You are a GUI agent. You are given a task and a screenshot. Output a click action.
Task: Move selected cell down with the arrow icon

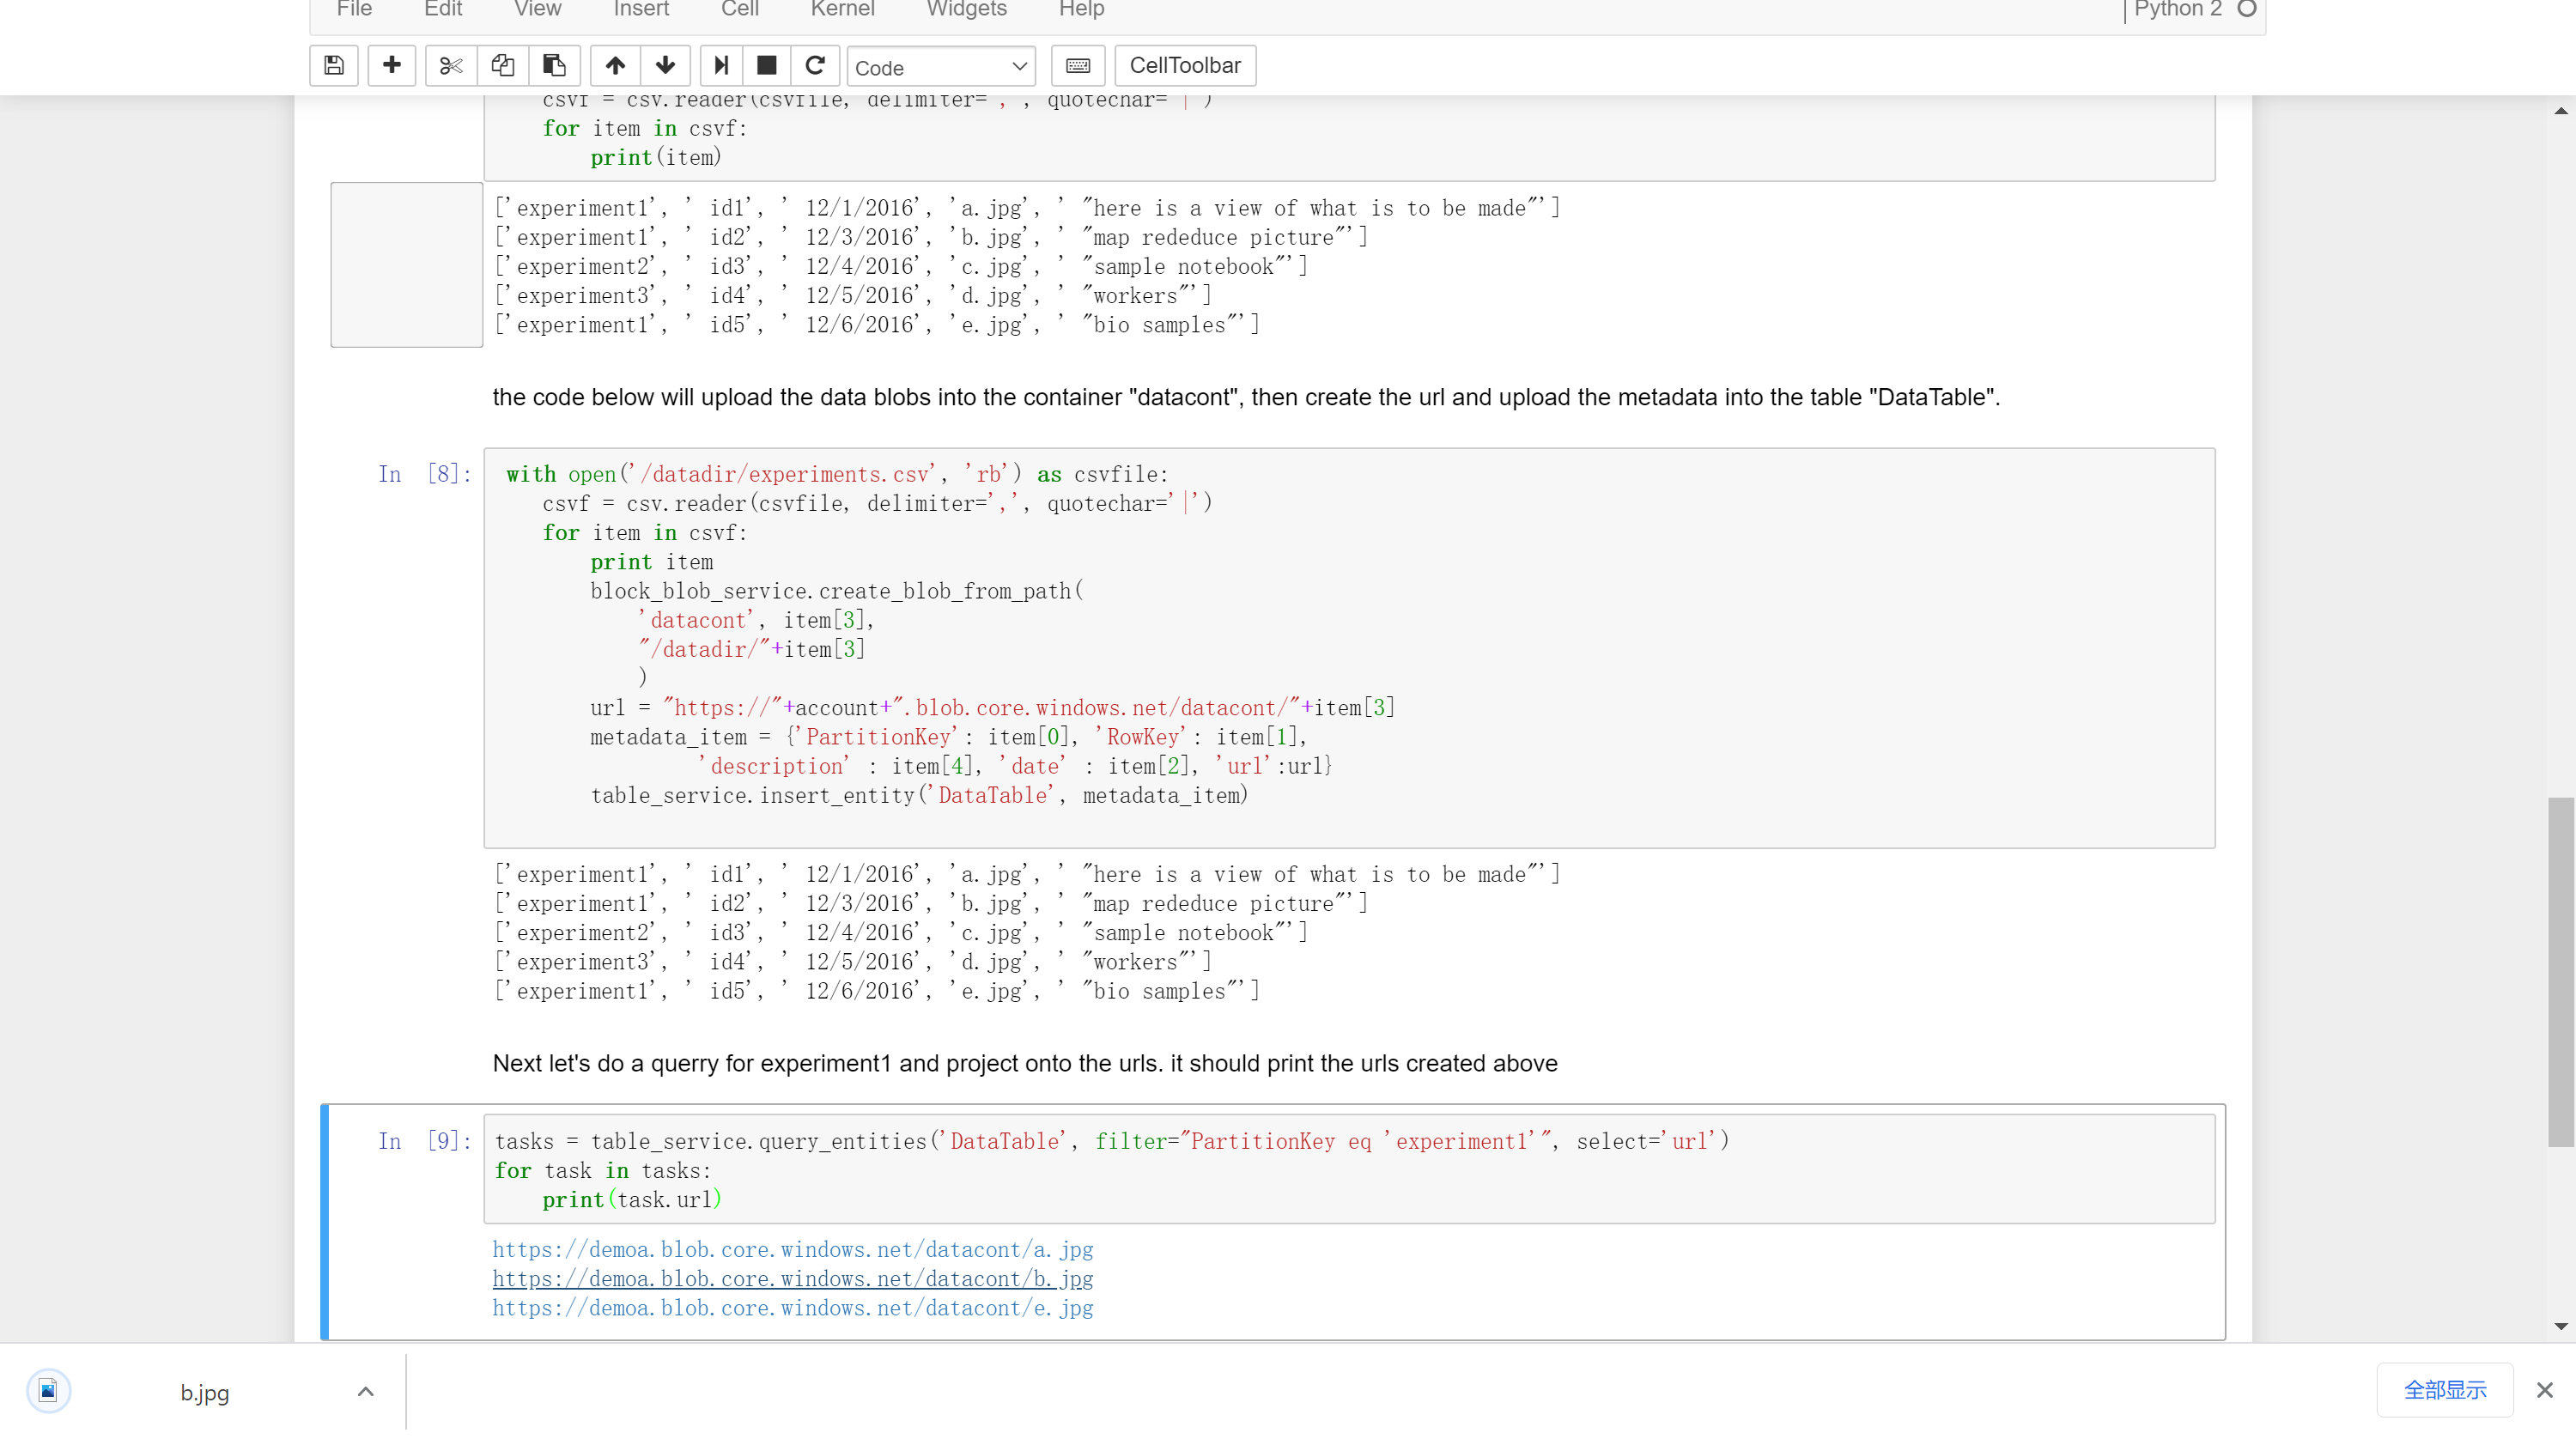(x=665, y=66)
